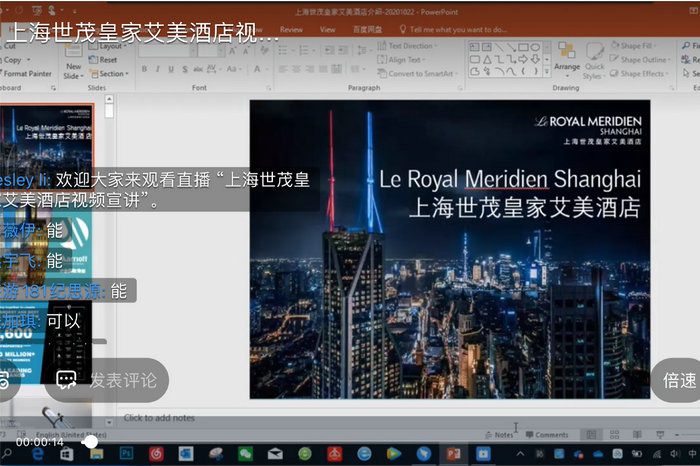Click the Bold formatting icon
The width and height of the screenshot is (700, 466).
pyautogui.click(x=144, y=69)
